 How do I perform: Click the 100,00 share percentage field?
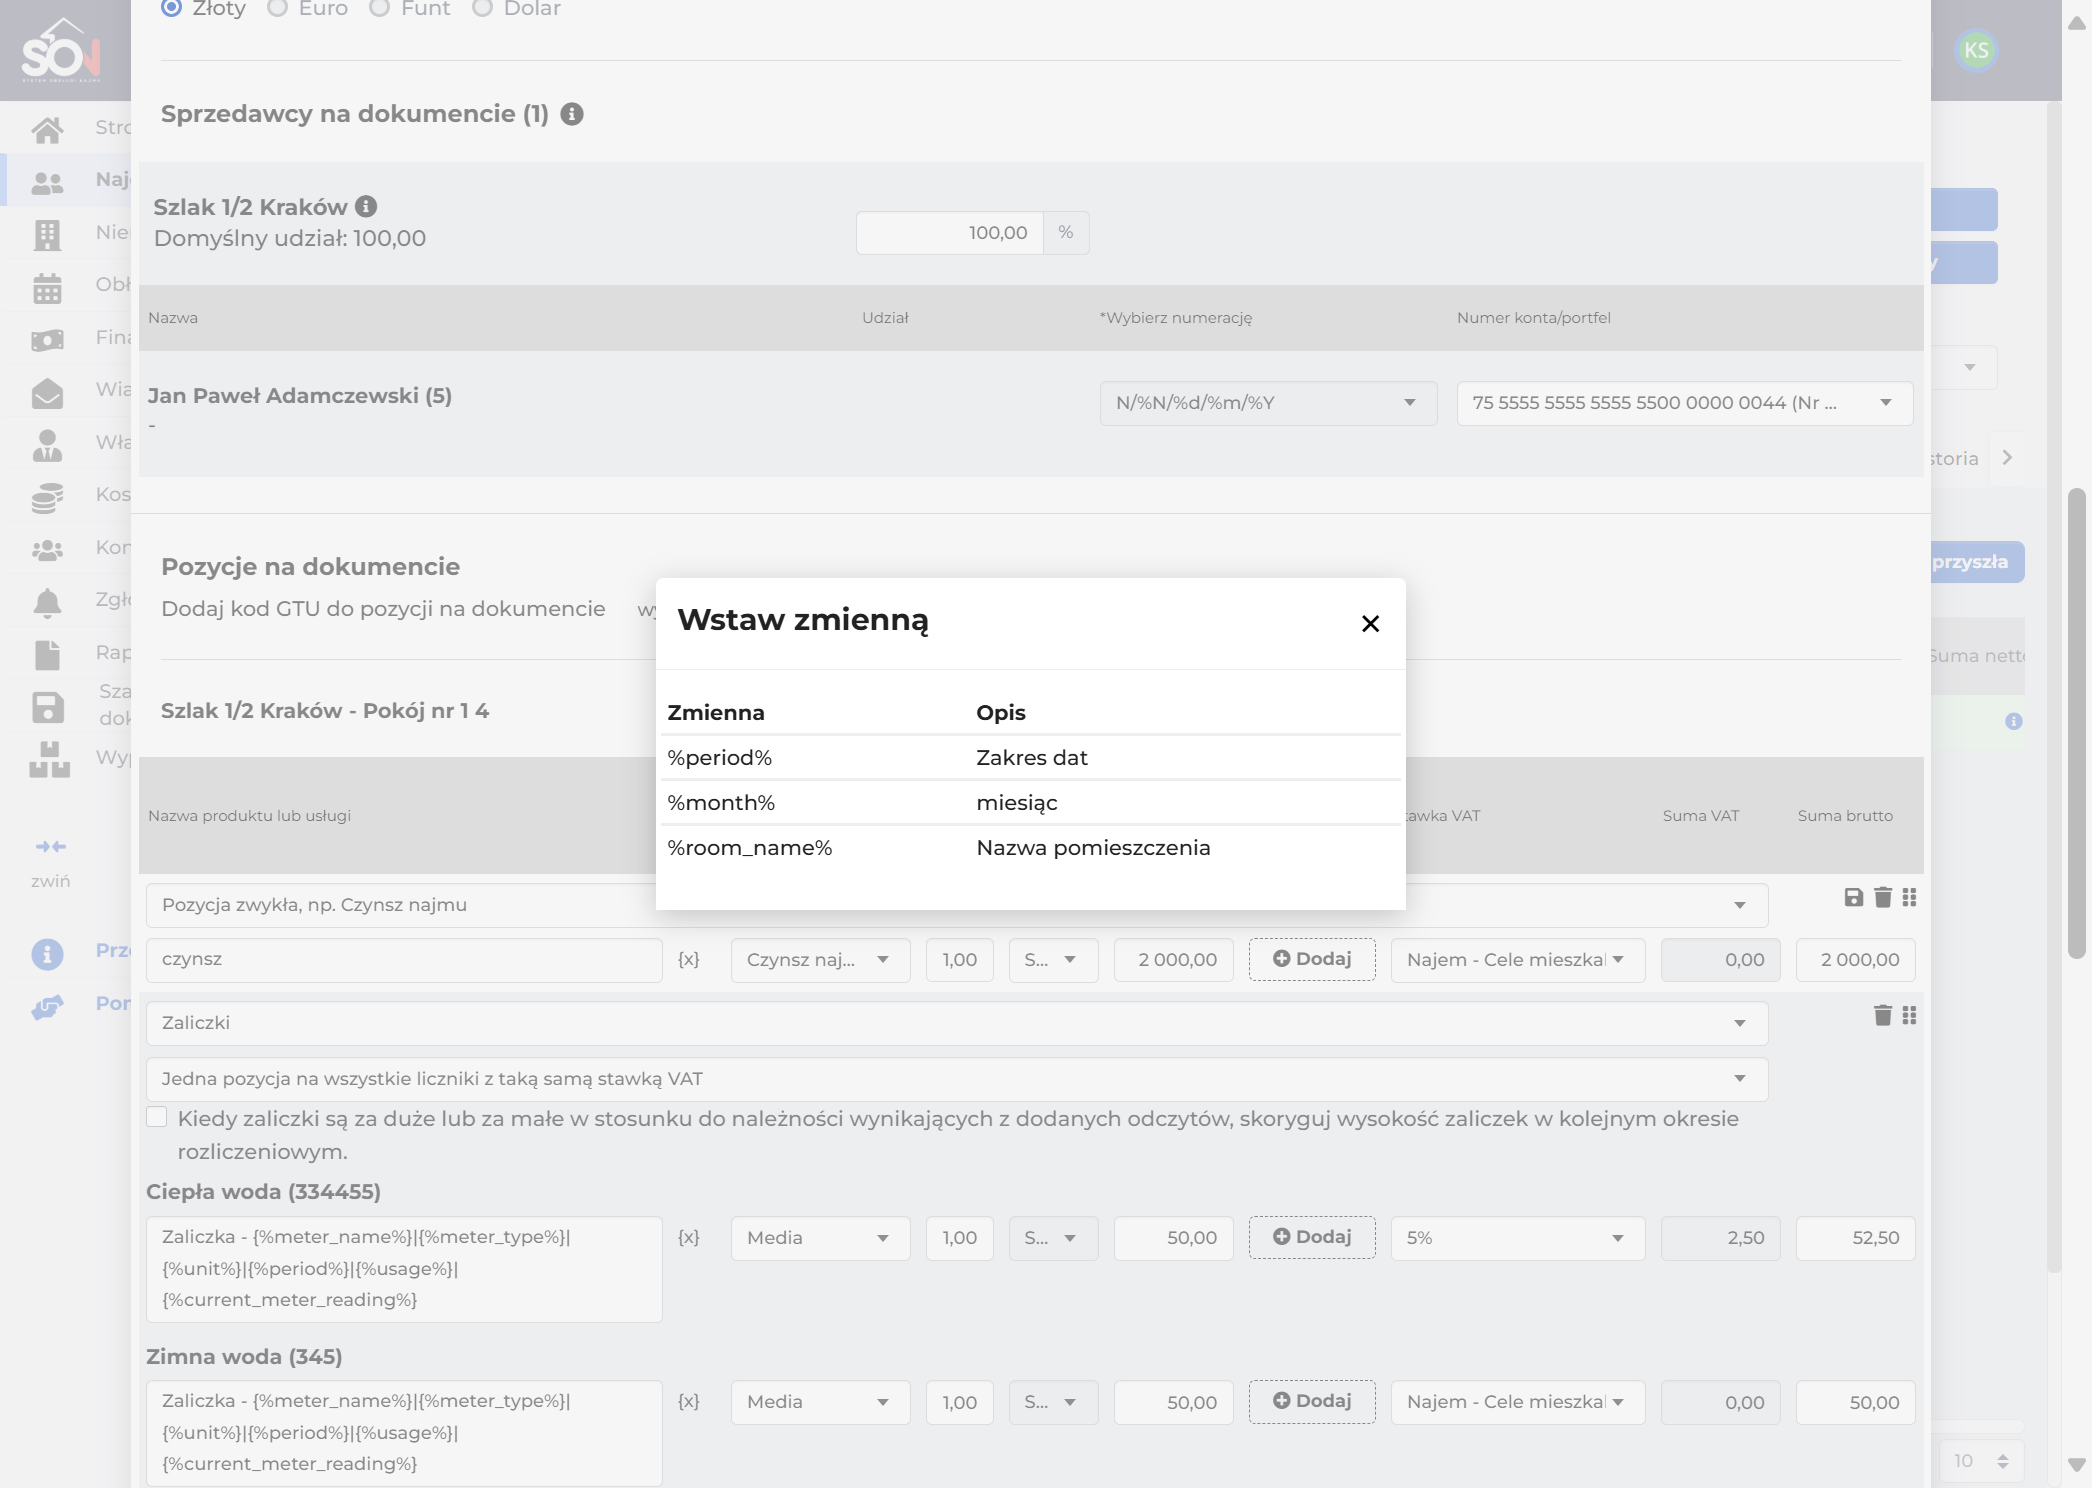click(x=949, y=233)
